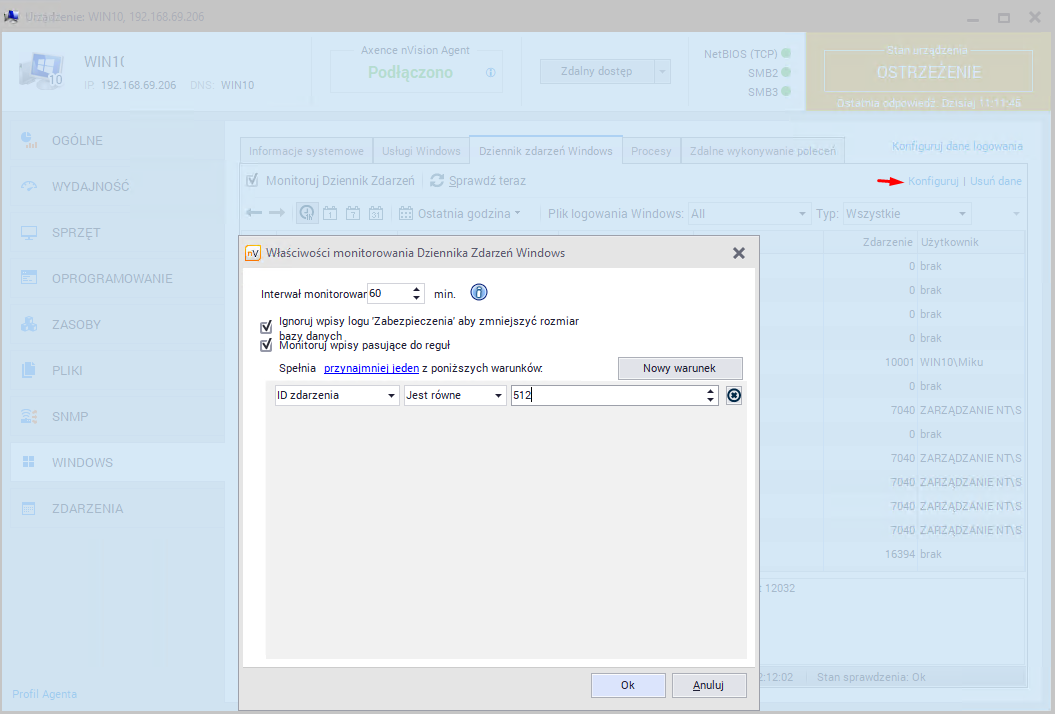This screenshot has height=714, width=1055.
Task: Click the event ID value field containing 512
Action: coord(605,395)
